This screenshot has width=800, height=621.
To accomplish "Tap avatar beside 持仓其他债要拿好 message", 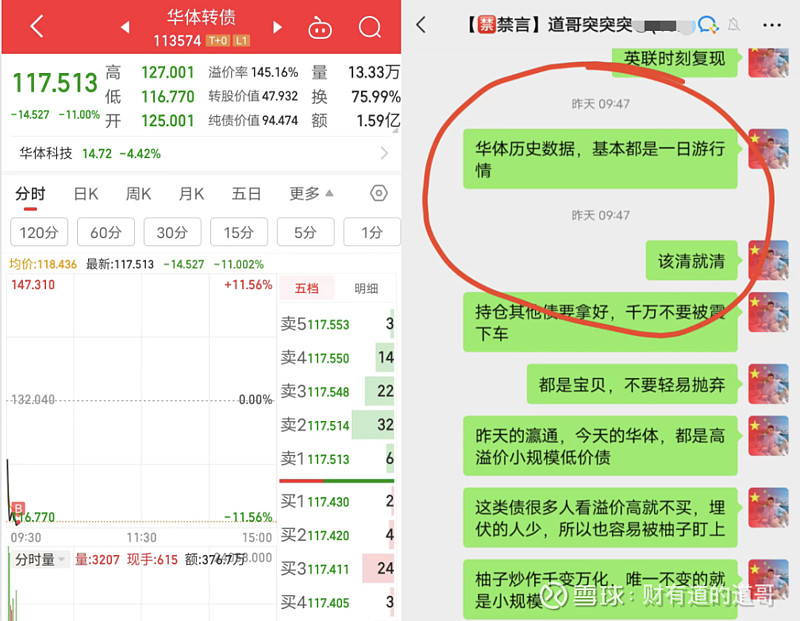I will 768,312.
